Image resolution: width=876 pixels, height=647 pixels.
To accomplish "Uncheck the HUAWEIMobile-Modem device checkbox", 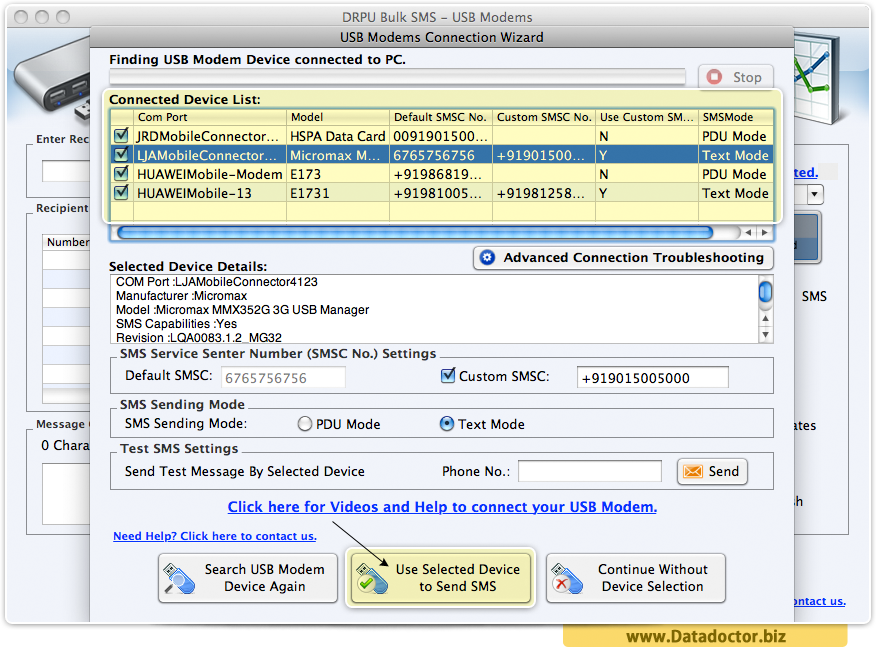I will [x=121, y=174].
